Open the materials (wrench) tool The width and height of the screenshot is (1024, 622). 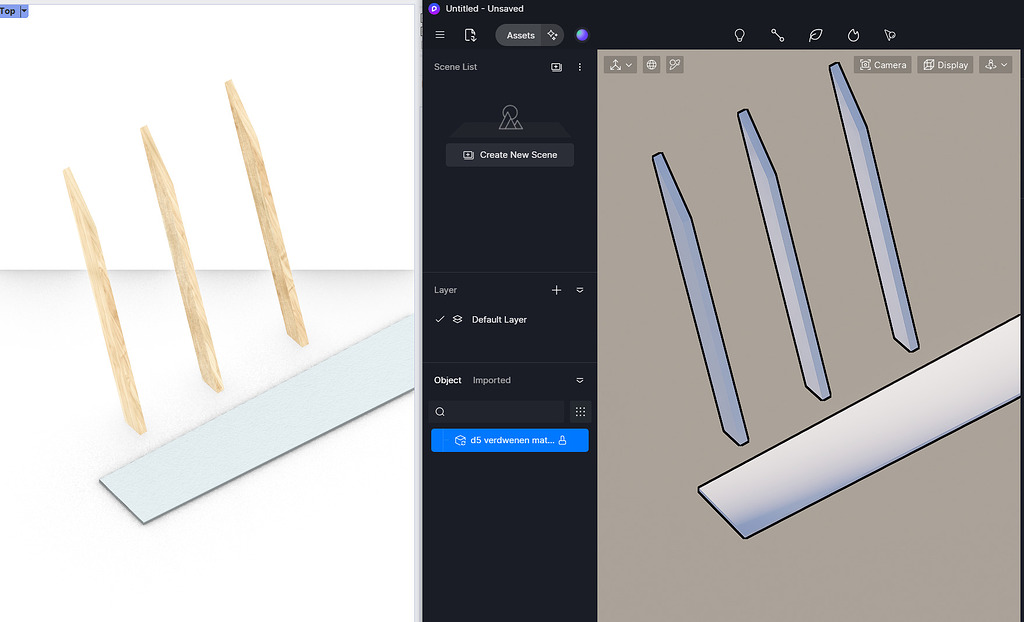pos(778,35)
